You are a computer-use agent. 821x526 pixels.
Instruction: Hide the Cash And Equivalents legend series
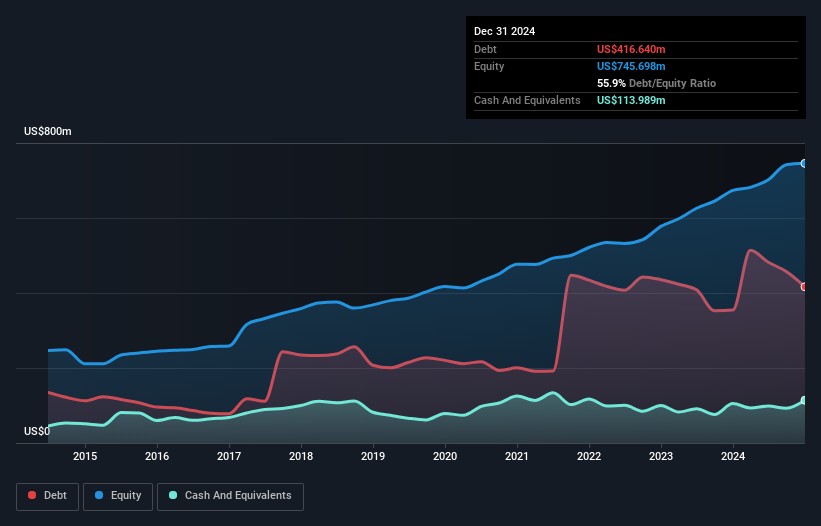coord(230,496)
